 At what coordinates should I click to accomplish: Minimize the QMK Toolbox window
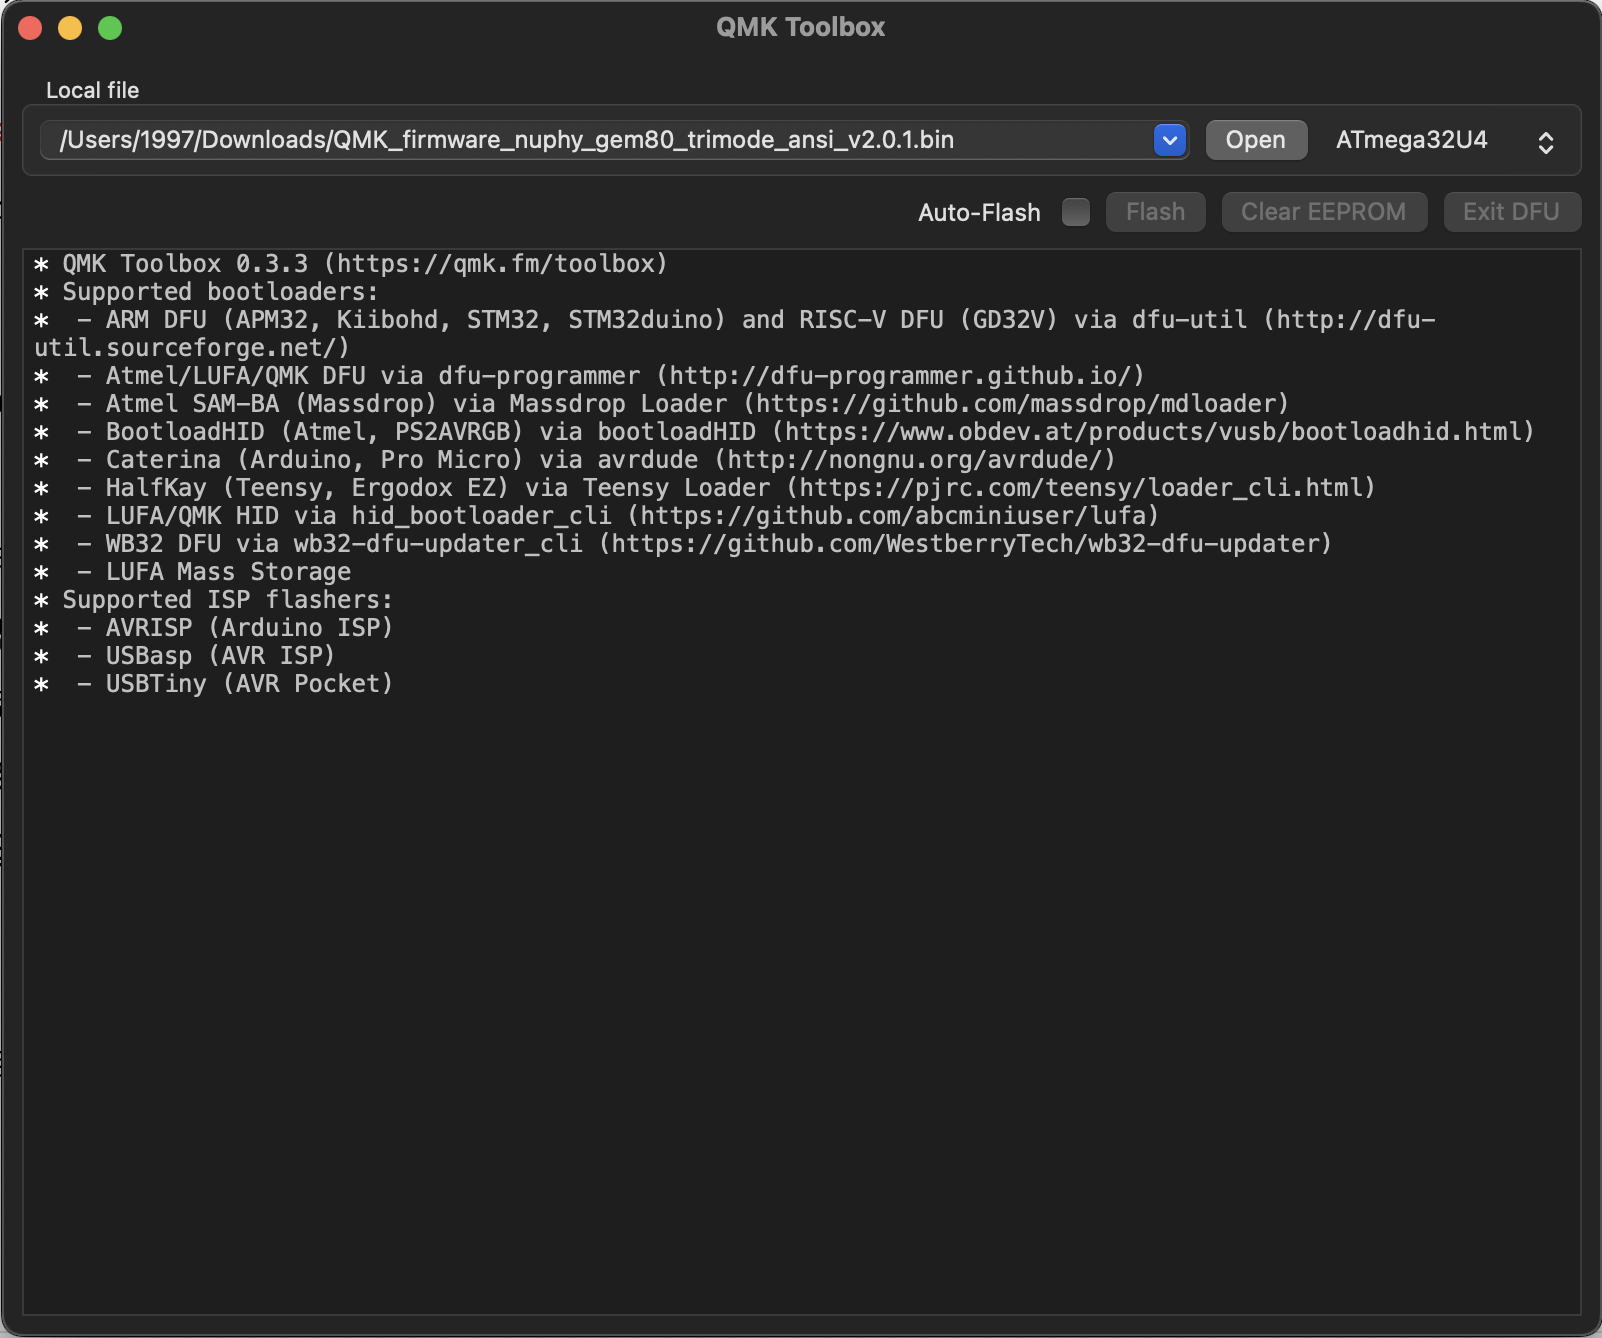point(70,28)
